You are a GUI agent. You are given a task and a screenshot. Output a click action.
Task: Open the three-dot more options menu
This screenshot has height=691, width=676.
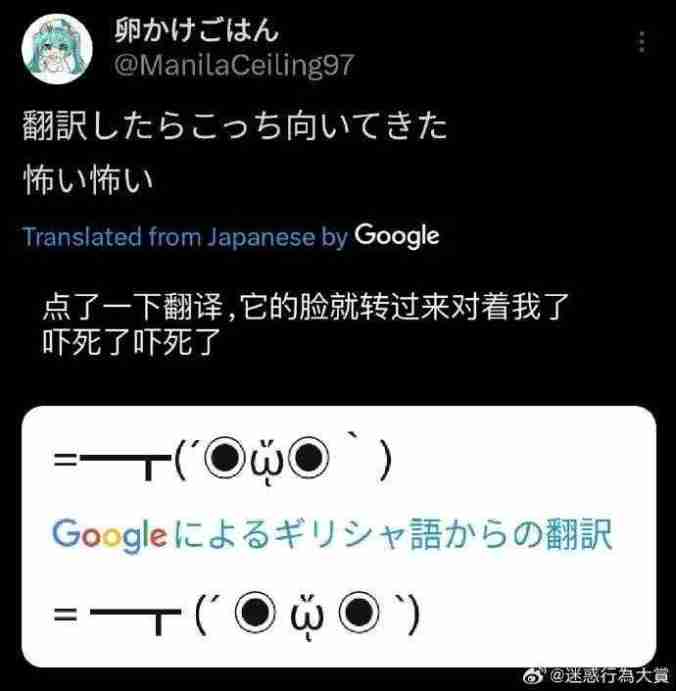click(642, 42)
